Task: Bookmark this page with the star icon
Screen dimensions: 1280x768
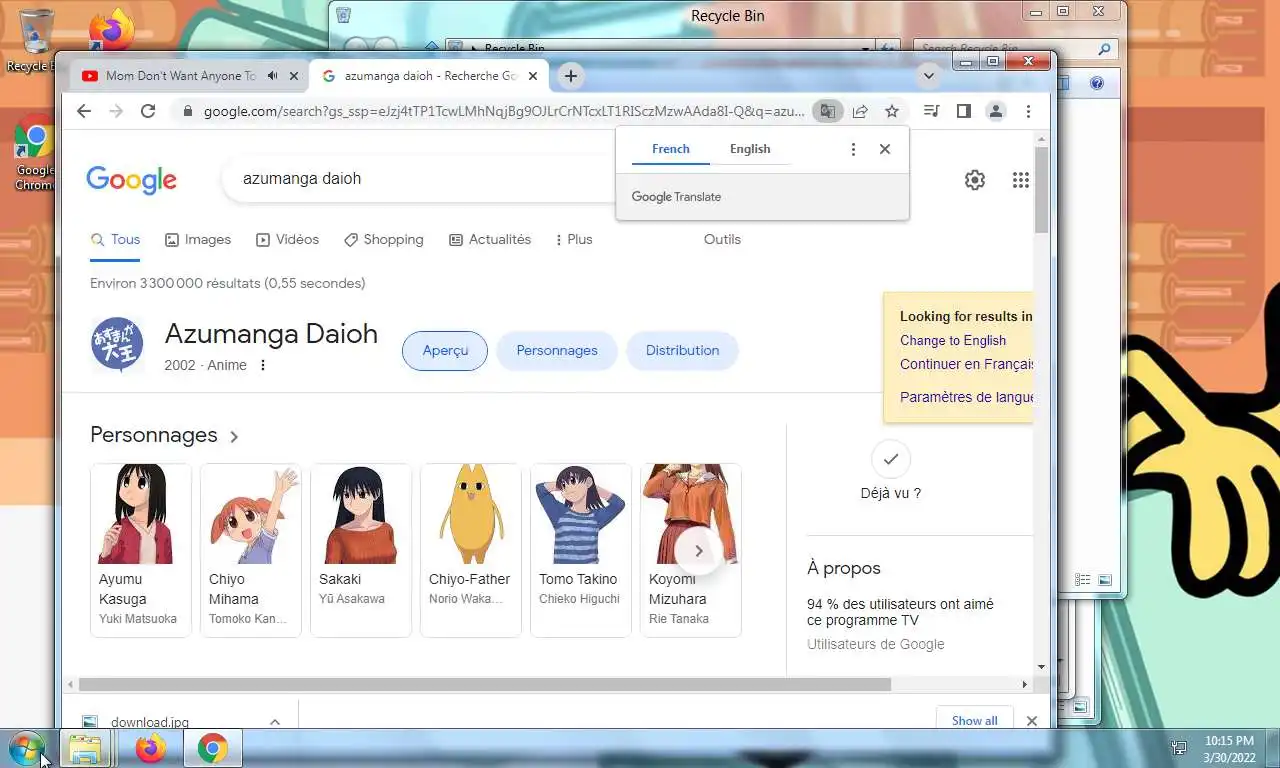Action: (x=892, y=111)
